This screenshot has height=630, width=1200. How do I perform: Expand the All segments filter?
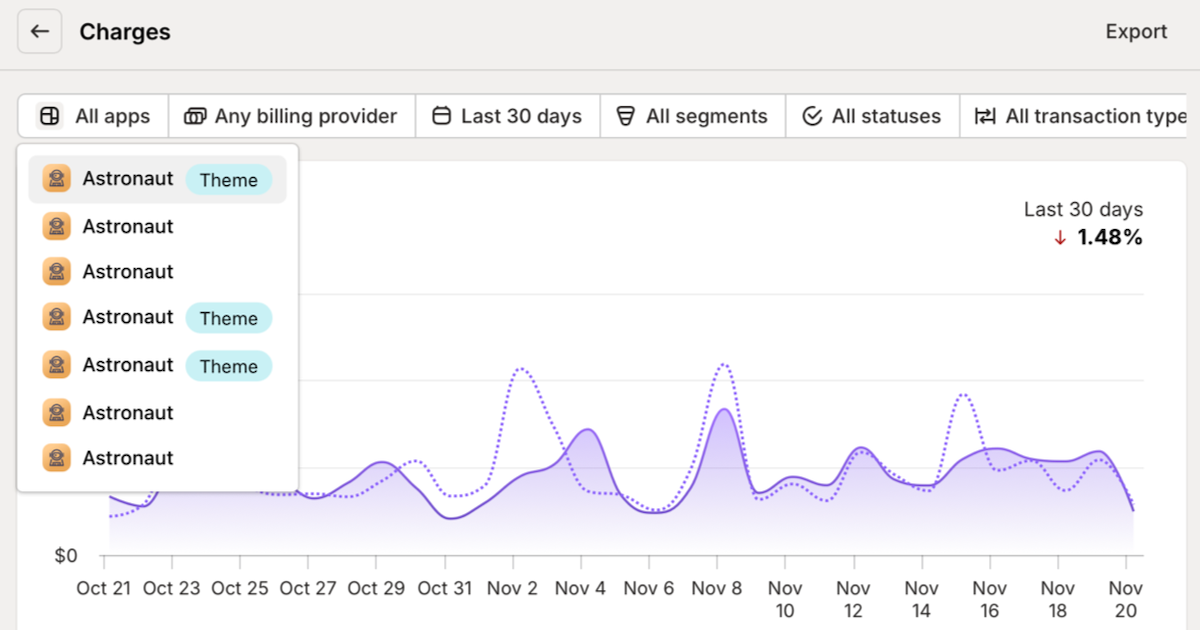tap(706, 117)
